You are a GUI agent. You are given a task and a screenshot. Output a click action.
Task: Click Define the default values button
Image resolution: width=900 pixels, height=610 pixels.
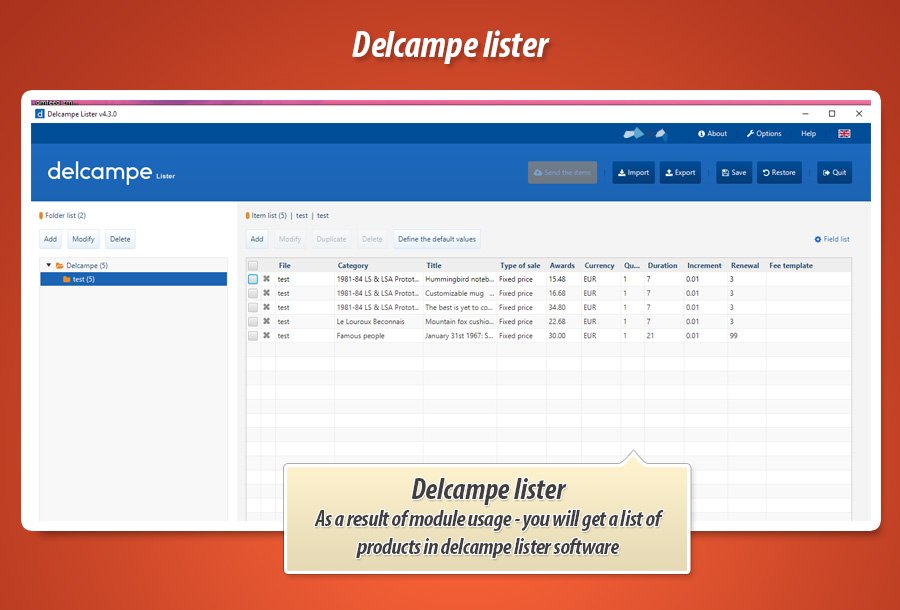point(437,239)
